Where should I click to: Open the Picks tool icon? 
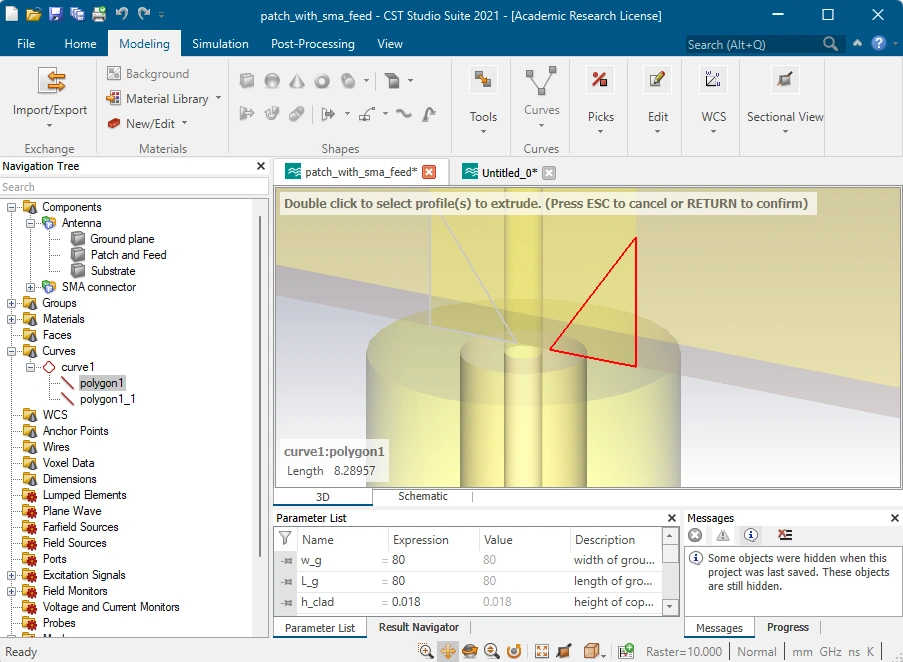pyautogui.click(x=600, y=80)
